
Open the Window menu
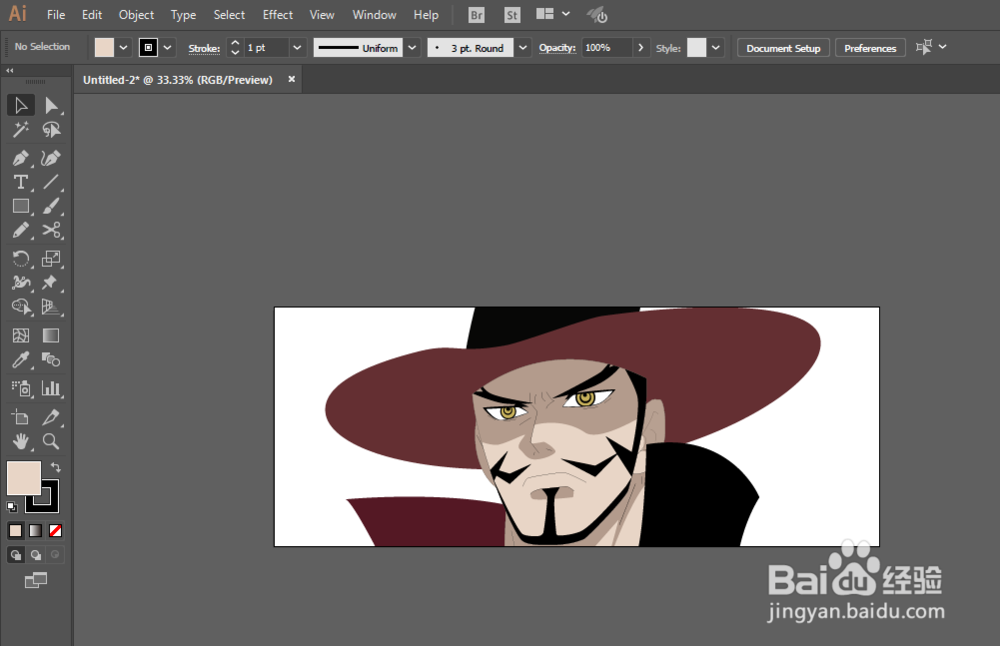pyautogui.click(x=374, y=15)
